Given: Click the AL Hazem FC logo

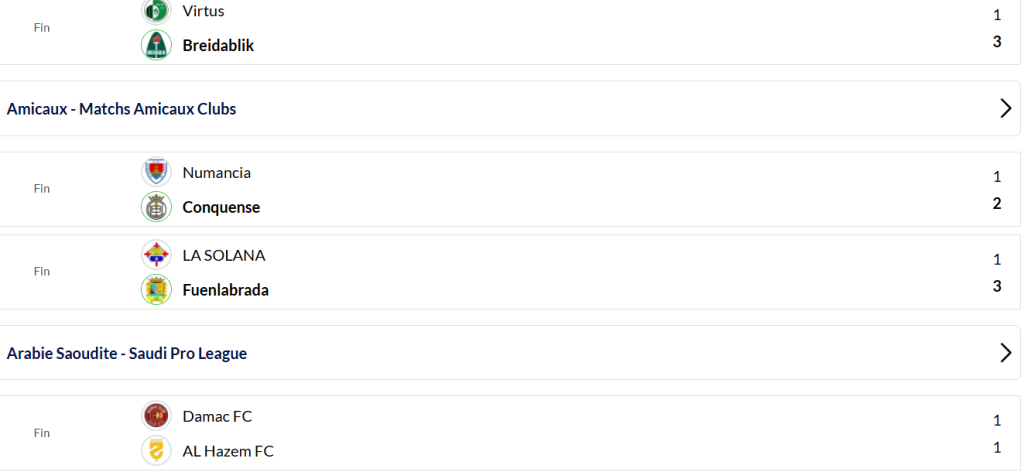Looking at the screenshot, I should [156, 451].
